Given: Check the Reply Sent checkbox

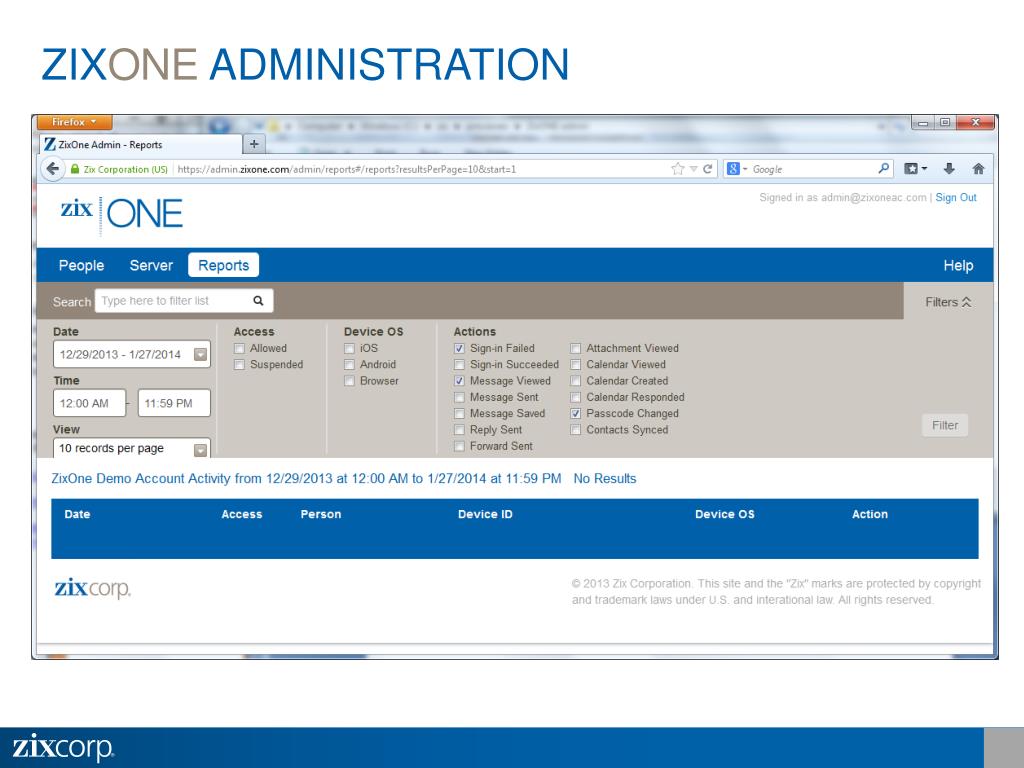Looking at the screenshot, I should pos(460,430).
